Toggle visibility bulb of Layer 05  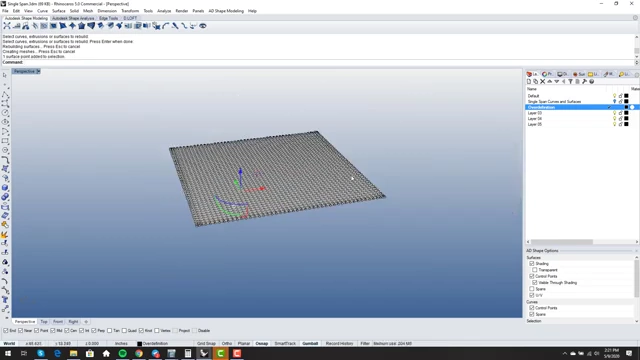point(614,124)
